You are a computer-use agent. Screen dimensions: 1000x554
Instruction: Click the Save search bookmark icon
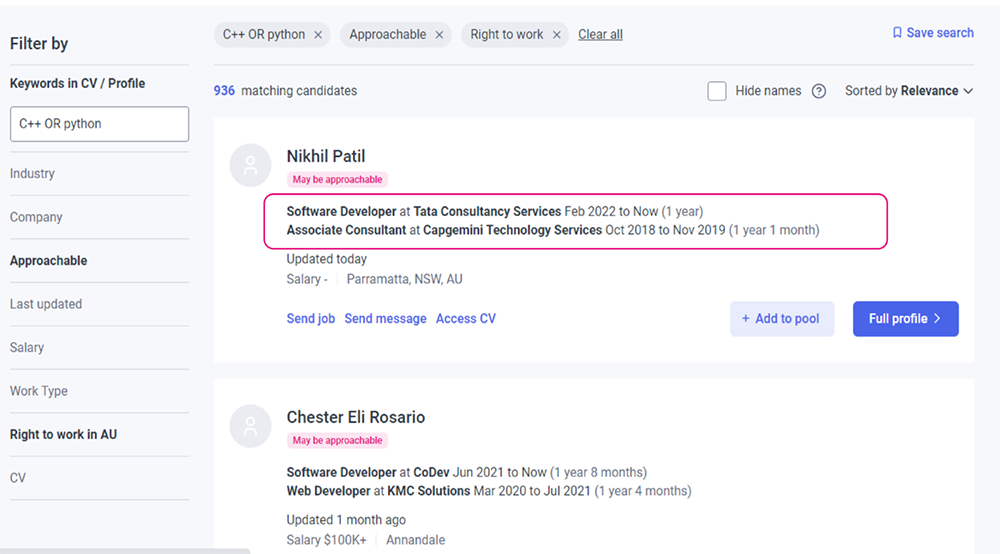tap(897, 33)
